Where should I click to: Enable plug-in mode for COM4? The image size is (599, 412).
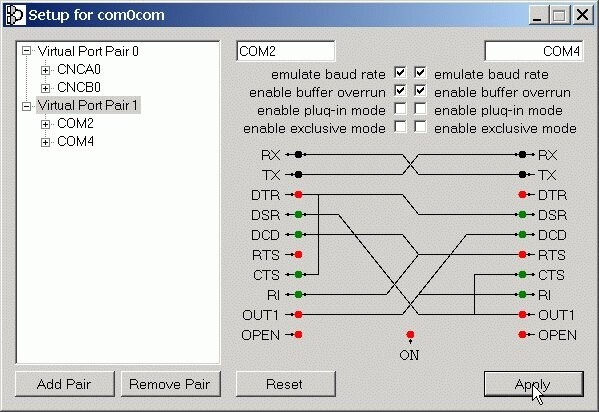click(420, 109)
